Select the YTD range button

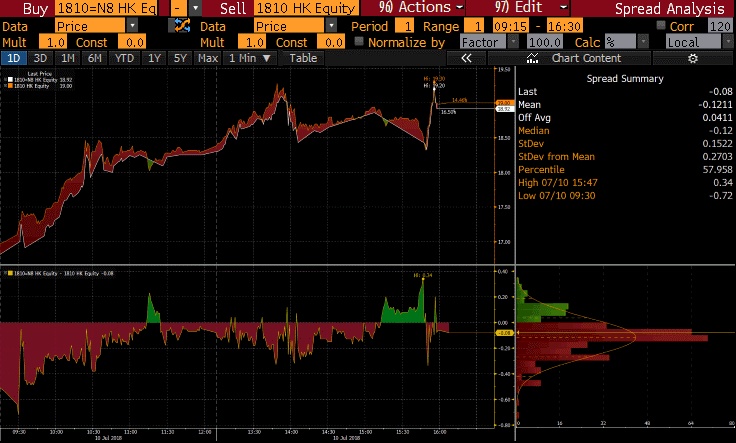click(x=124, y=58)
